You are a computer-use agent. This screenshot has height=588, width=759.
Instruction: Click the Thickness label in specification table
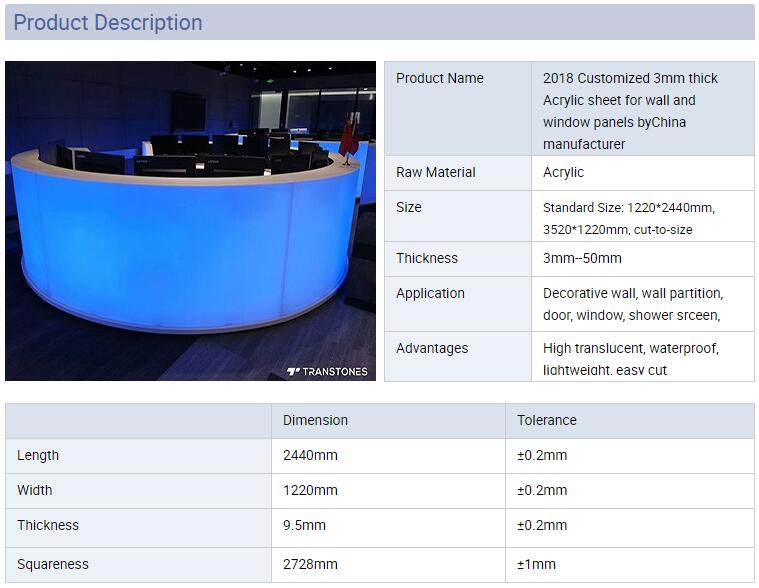[x=426, y=258]
